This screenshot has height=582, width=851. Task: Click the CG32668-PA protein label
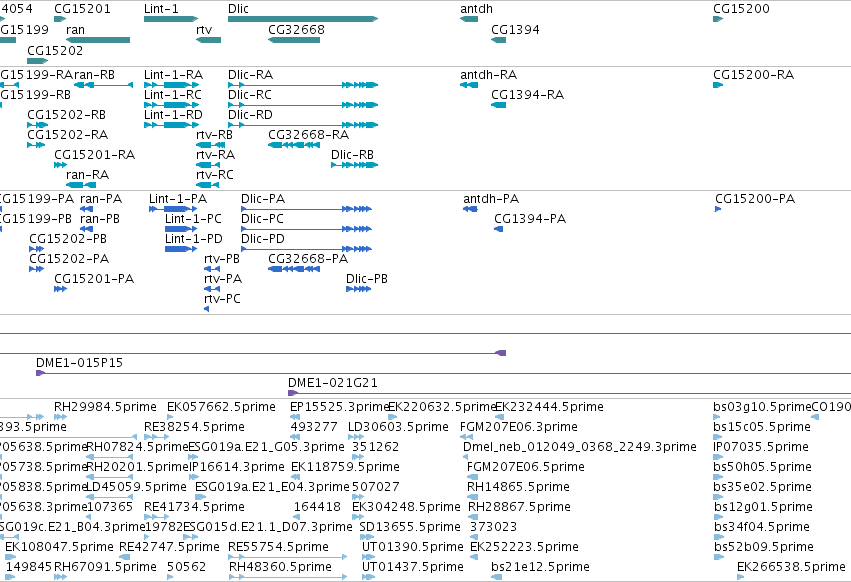click(308, 260)
